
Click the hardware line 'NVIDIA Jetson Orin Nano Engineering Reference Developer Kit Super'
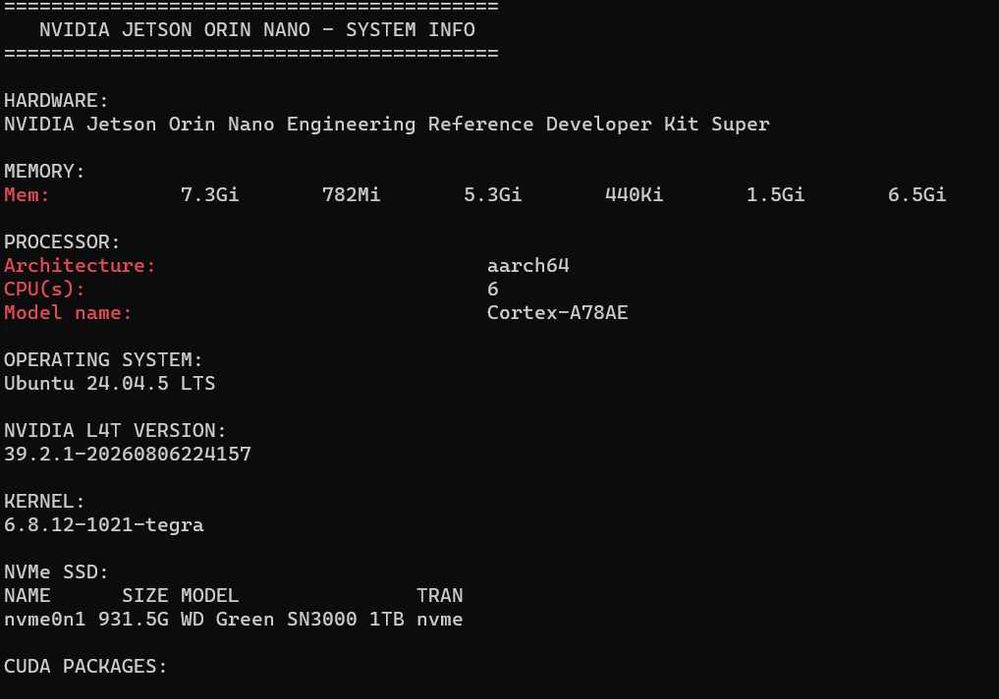point(387,124)
